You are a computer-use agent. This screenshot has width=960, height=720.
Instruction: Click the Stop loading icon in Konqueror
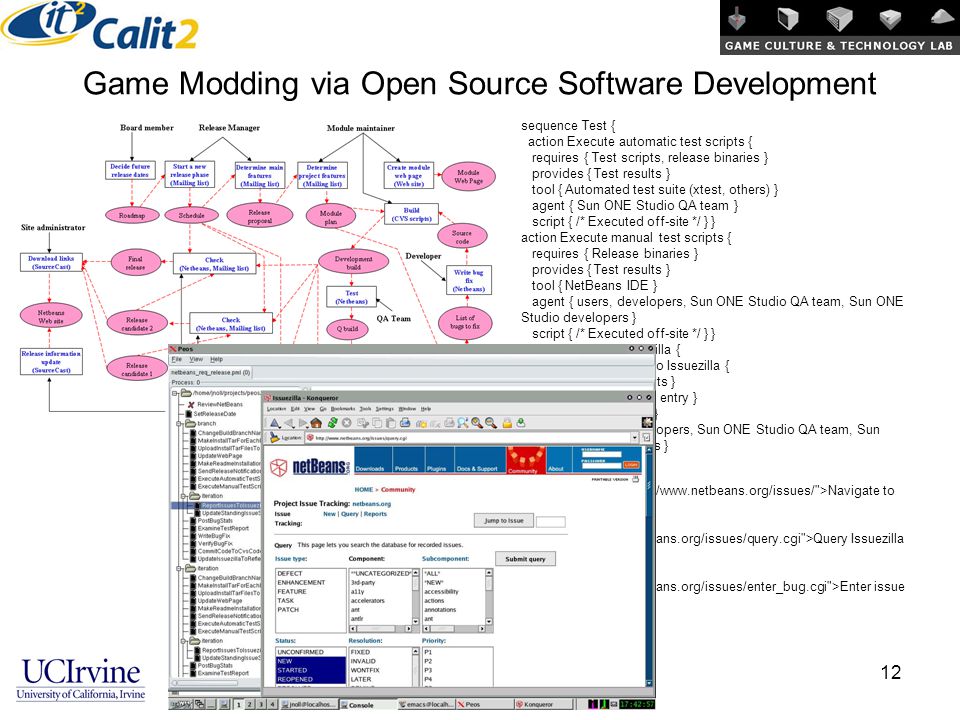[x=347, y=422]
